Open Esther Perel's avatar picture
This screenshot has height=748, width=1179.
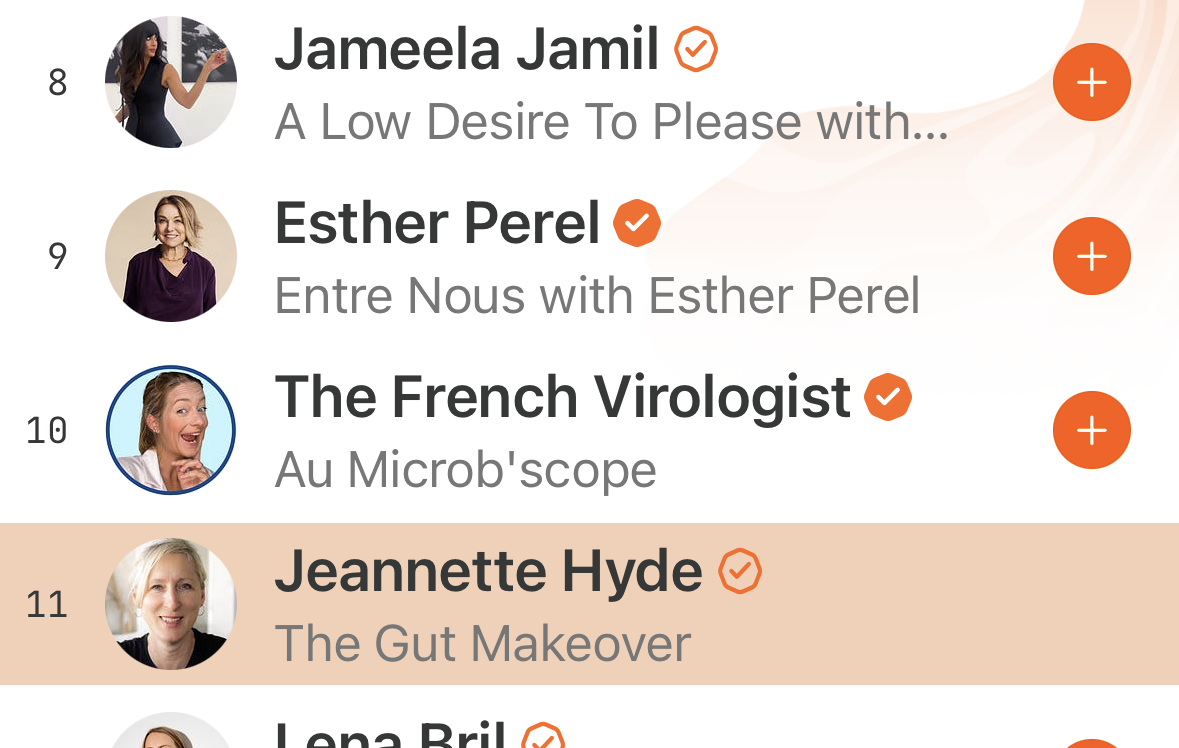(171, 256)
